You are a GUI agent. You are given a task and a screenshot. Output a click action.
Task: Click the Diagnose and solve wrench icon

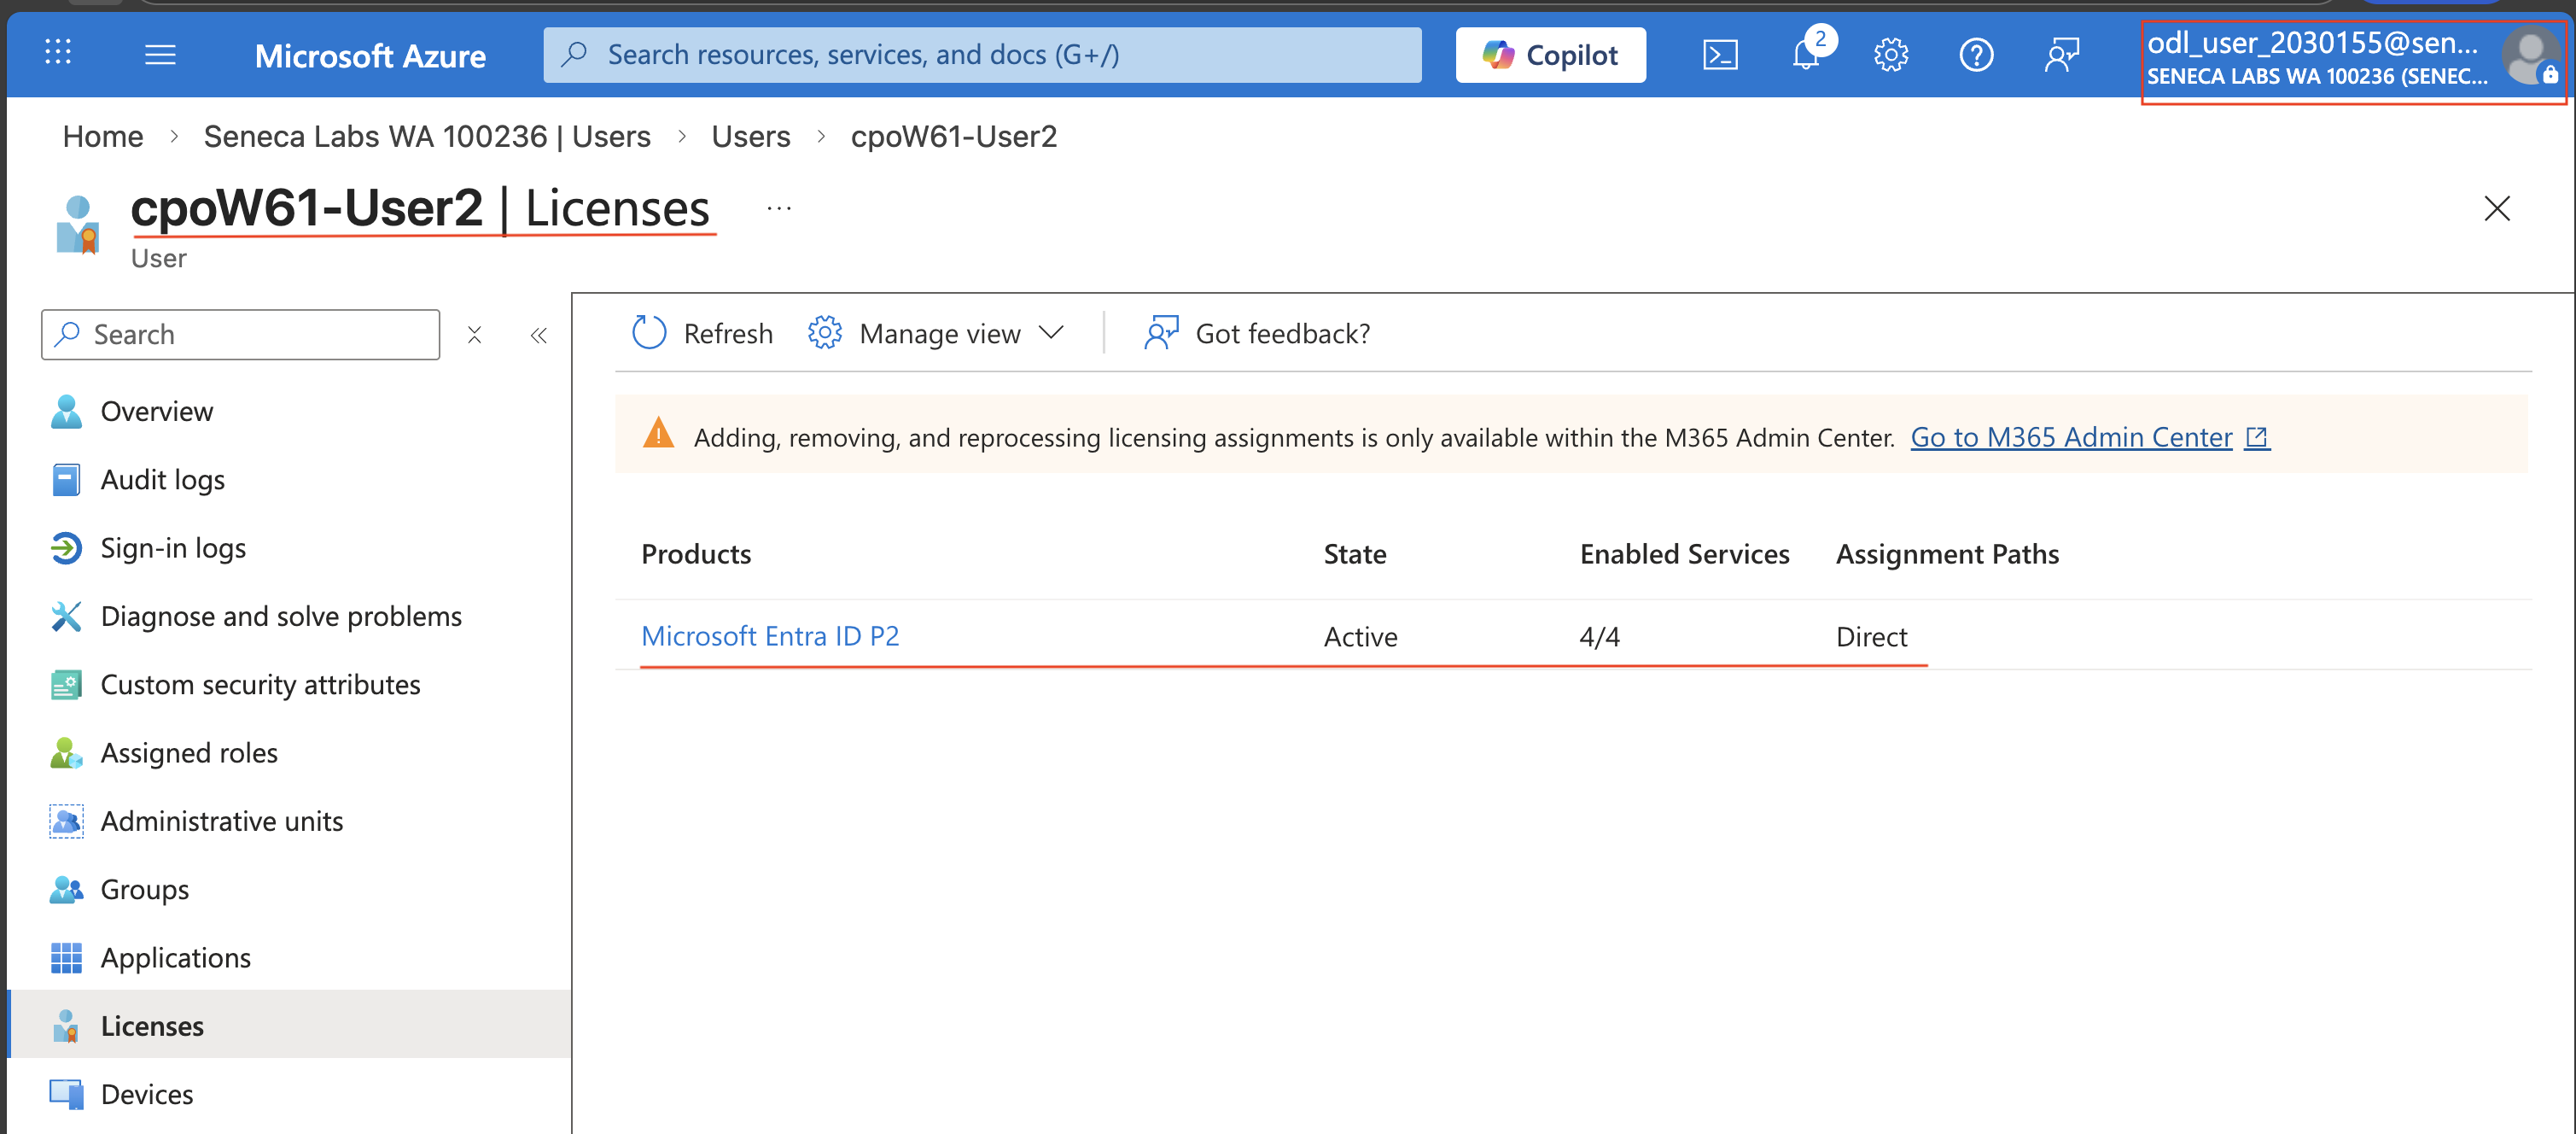coord(66,616)
